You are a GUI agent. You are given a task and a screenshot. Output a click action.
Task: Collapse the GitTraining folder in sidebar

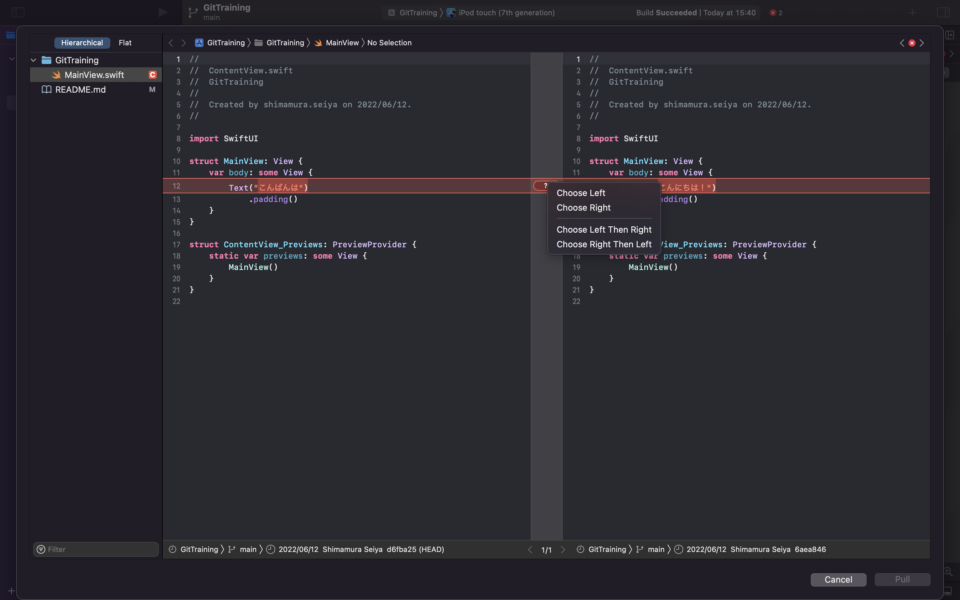point(34,60)
